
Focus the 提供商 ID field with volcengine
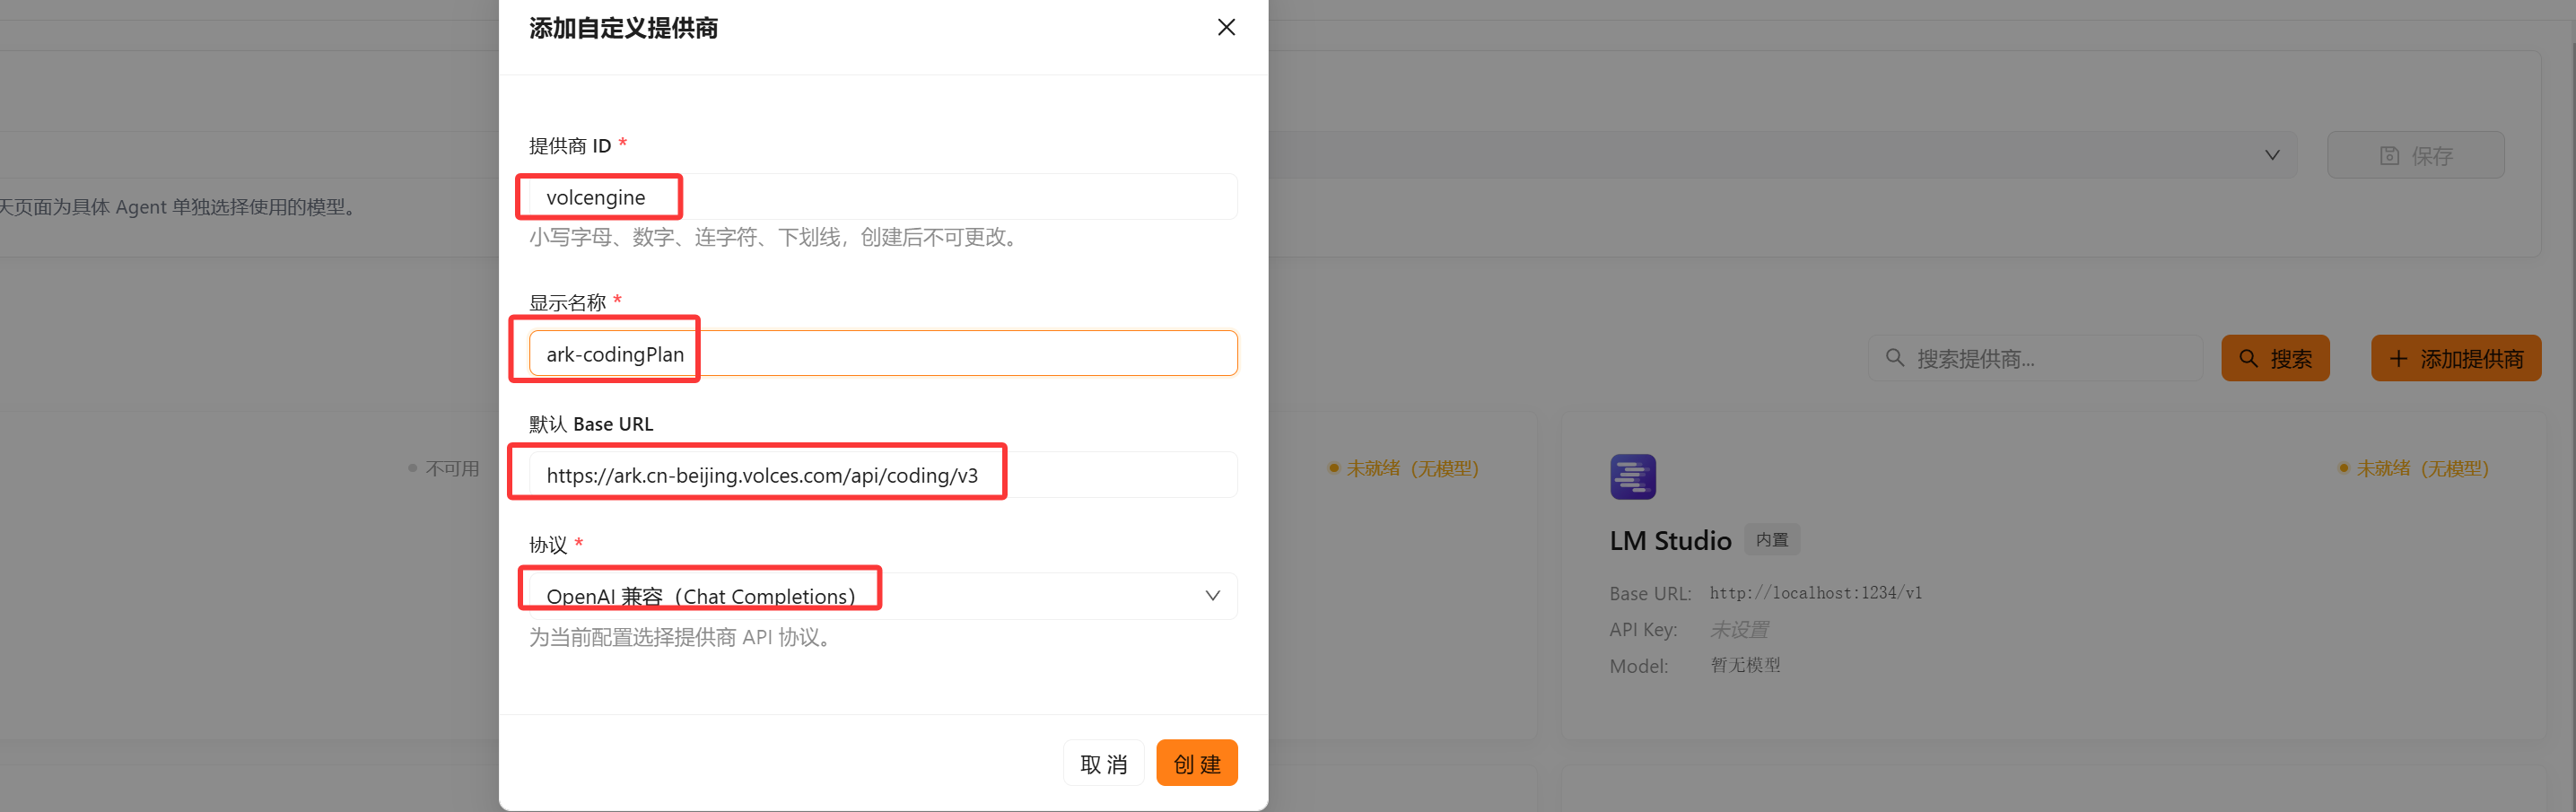point(882,197)
